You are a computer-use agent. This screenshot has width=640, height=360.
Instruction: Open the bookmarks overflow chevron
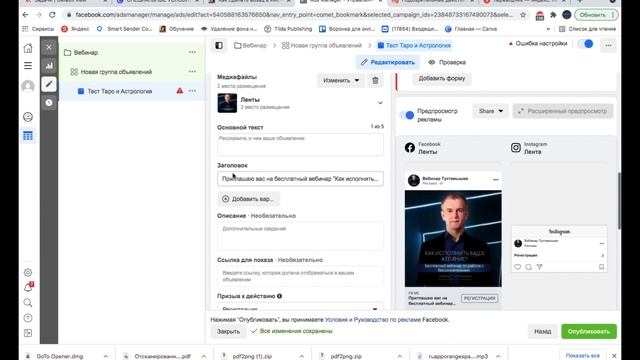click(x=548, y=29)
